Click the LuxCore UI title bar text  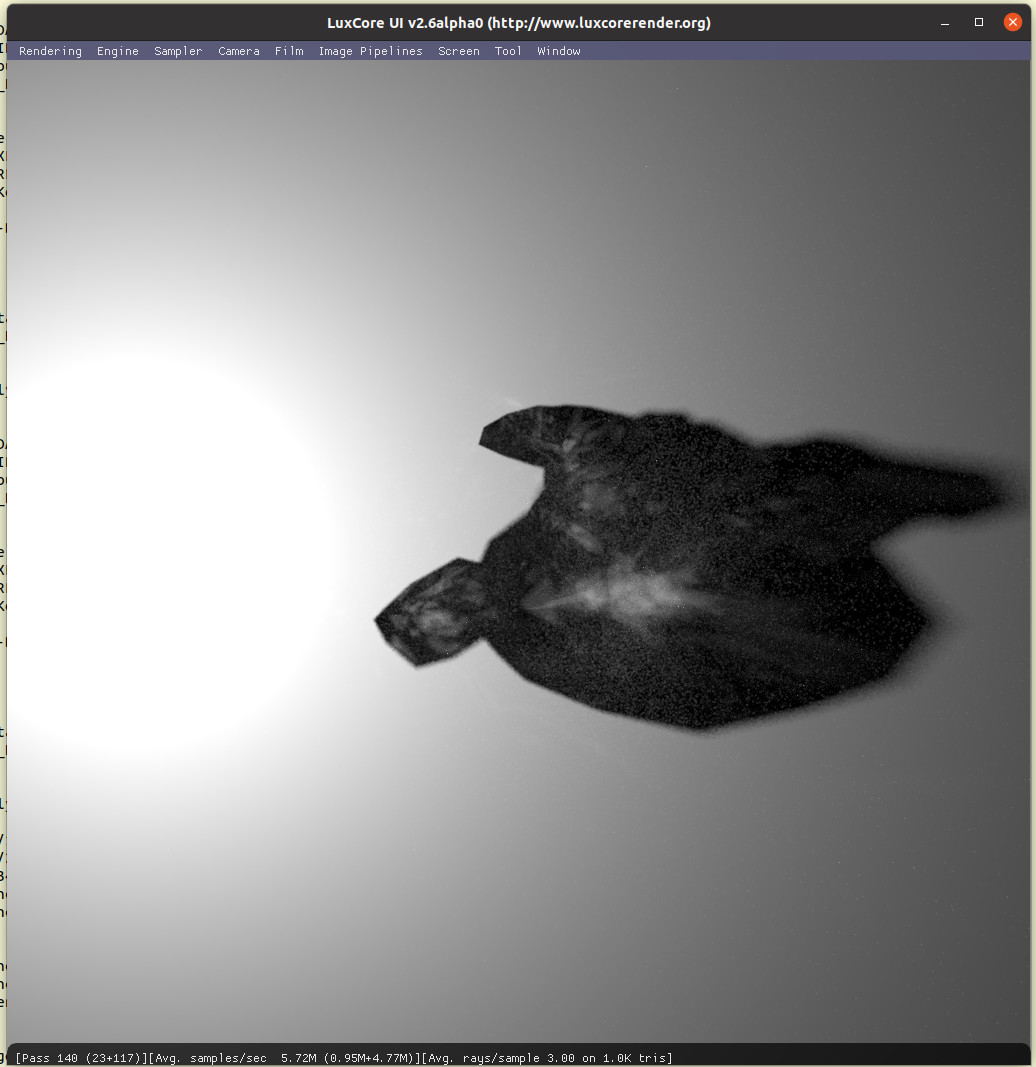tap(518, 23)
